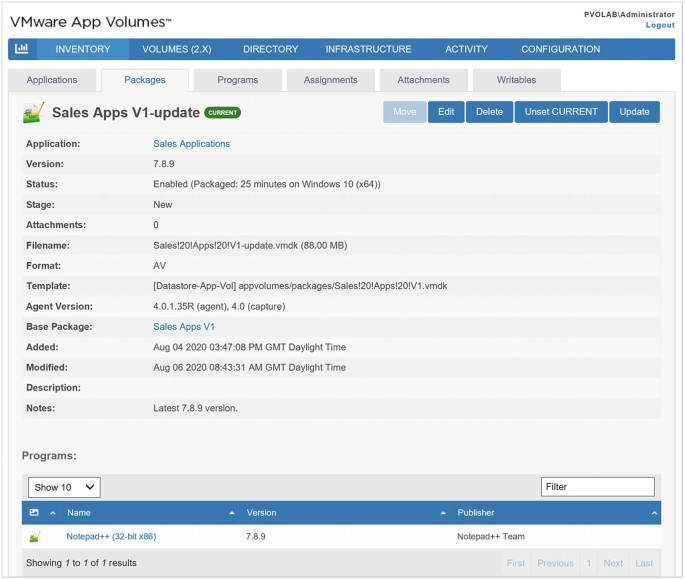
Task: Click the Next pagination button
Action: point(613,563)
